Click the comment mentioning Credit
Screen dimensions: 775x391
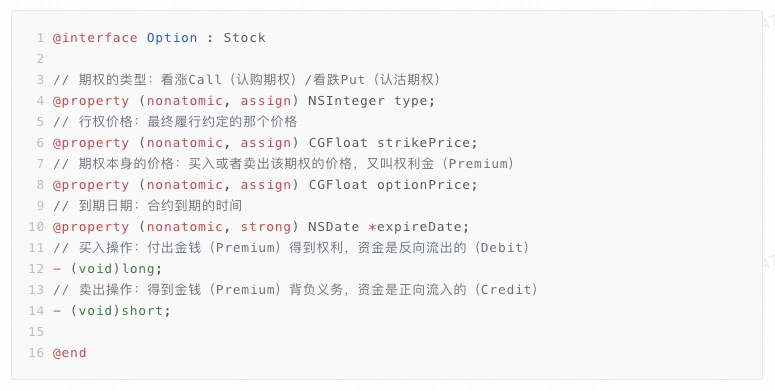point(296,290)
